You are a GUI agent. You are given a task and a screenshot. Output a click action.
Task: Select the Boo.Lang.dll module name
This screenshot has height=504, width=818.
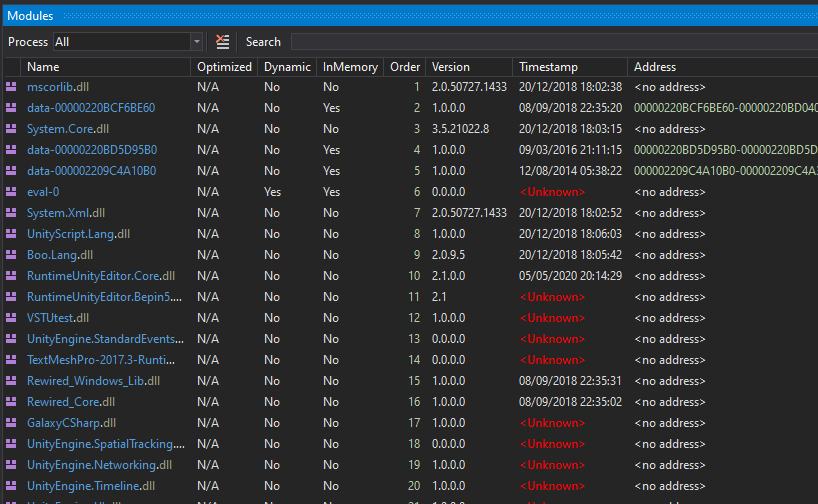pyautogui.click(x=60, y=255)
